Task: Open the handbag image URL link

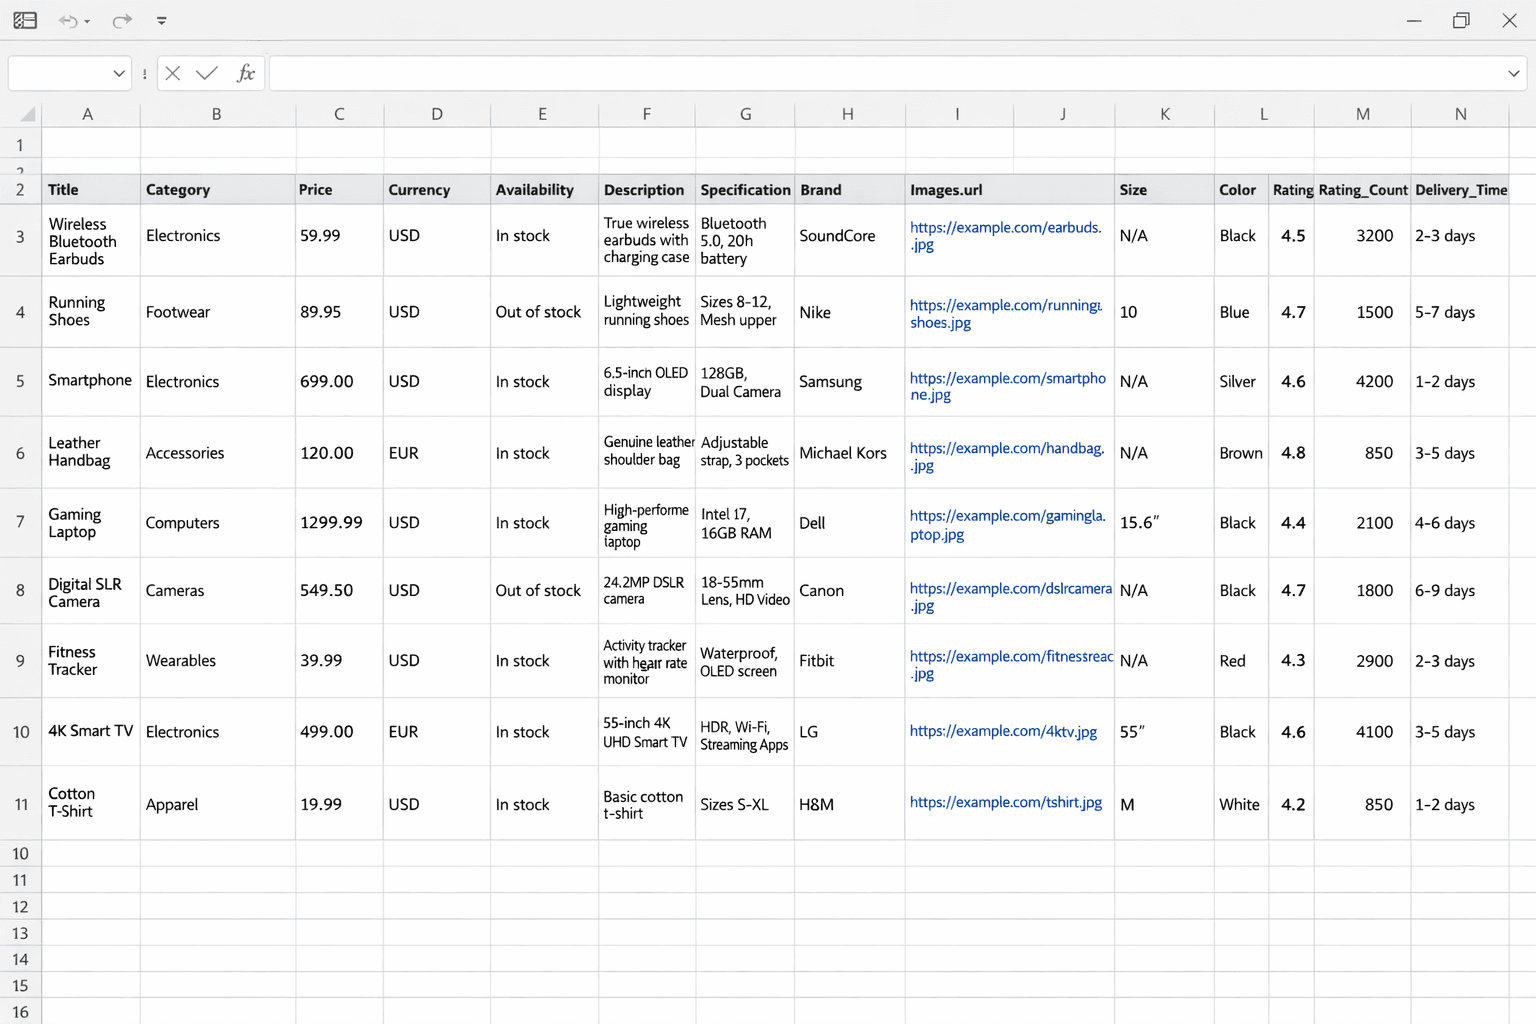Action: (1007, 457)
